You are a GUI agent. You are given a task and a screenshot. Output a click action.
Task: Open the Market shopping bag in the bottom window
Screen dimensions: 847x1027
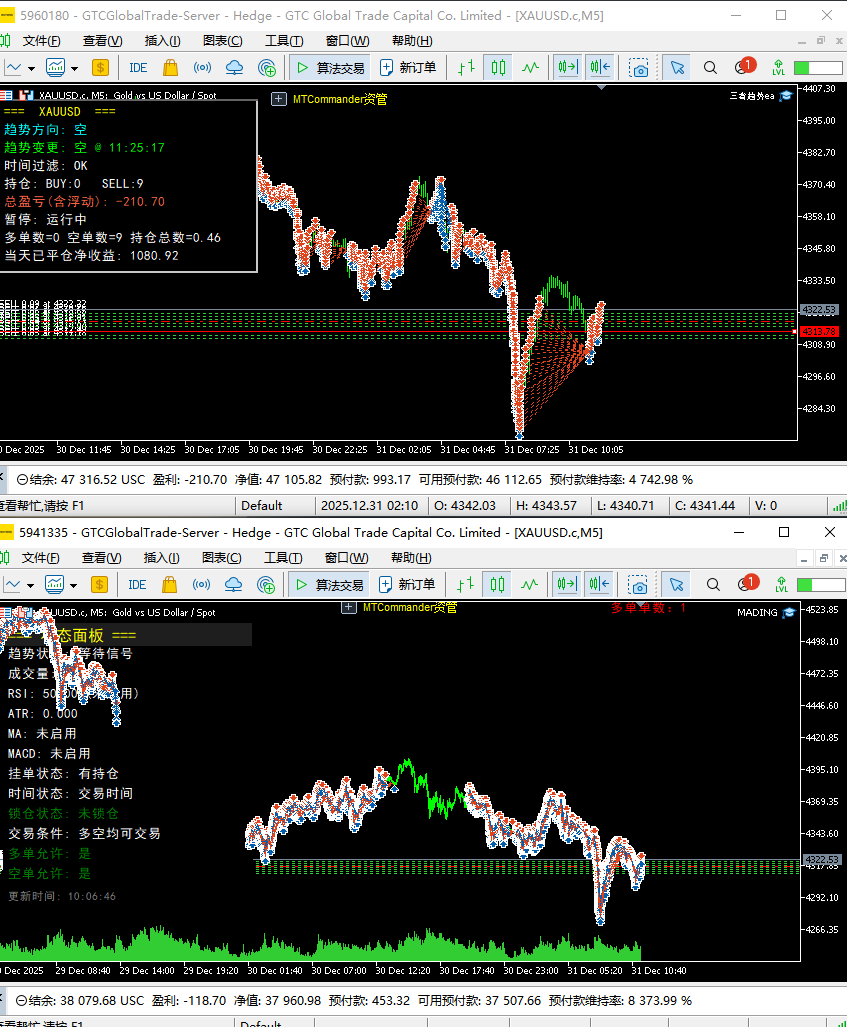(x=169, y=584)
